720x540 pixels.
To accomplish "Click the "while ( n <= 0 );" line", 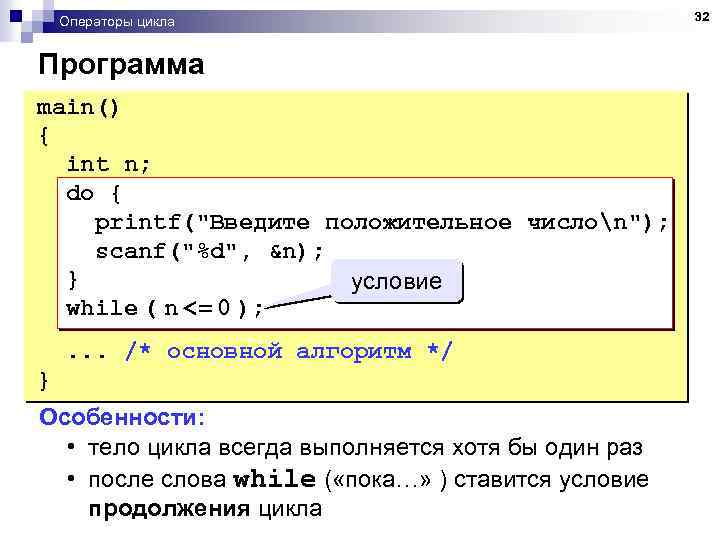I will (x=164, y=308).
